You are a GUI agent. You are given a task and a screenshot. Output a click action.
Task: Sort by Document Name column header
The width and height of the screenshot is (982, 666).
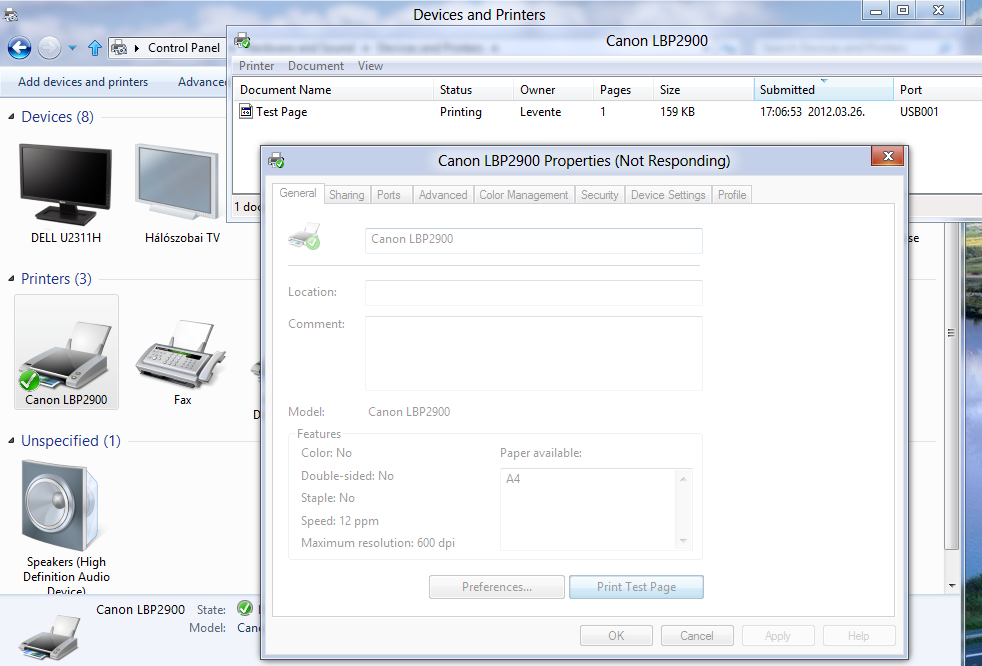point(333,90)
